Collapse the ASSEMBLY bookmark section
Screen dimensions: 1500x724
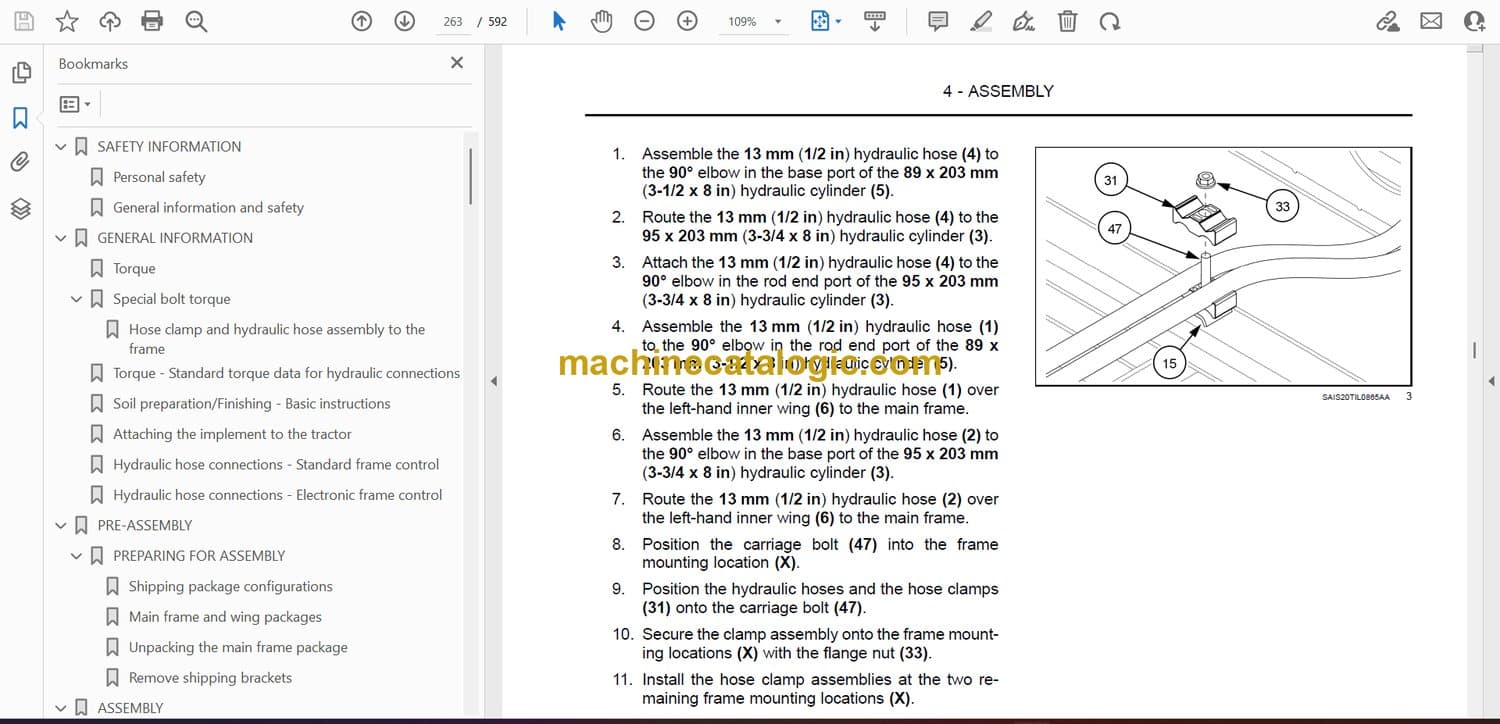click(61, 708)
